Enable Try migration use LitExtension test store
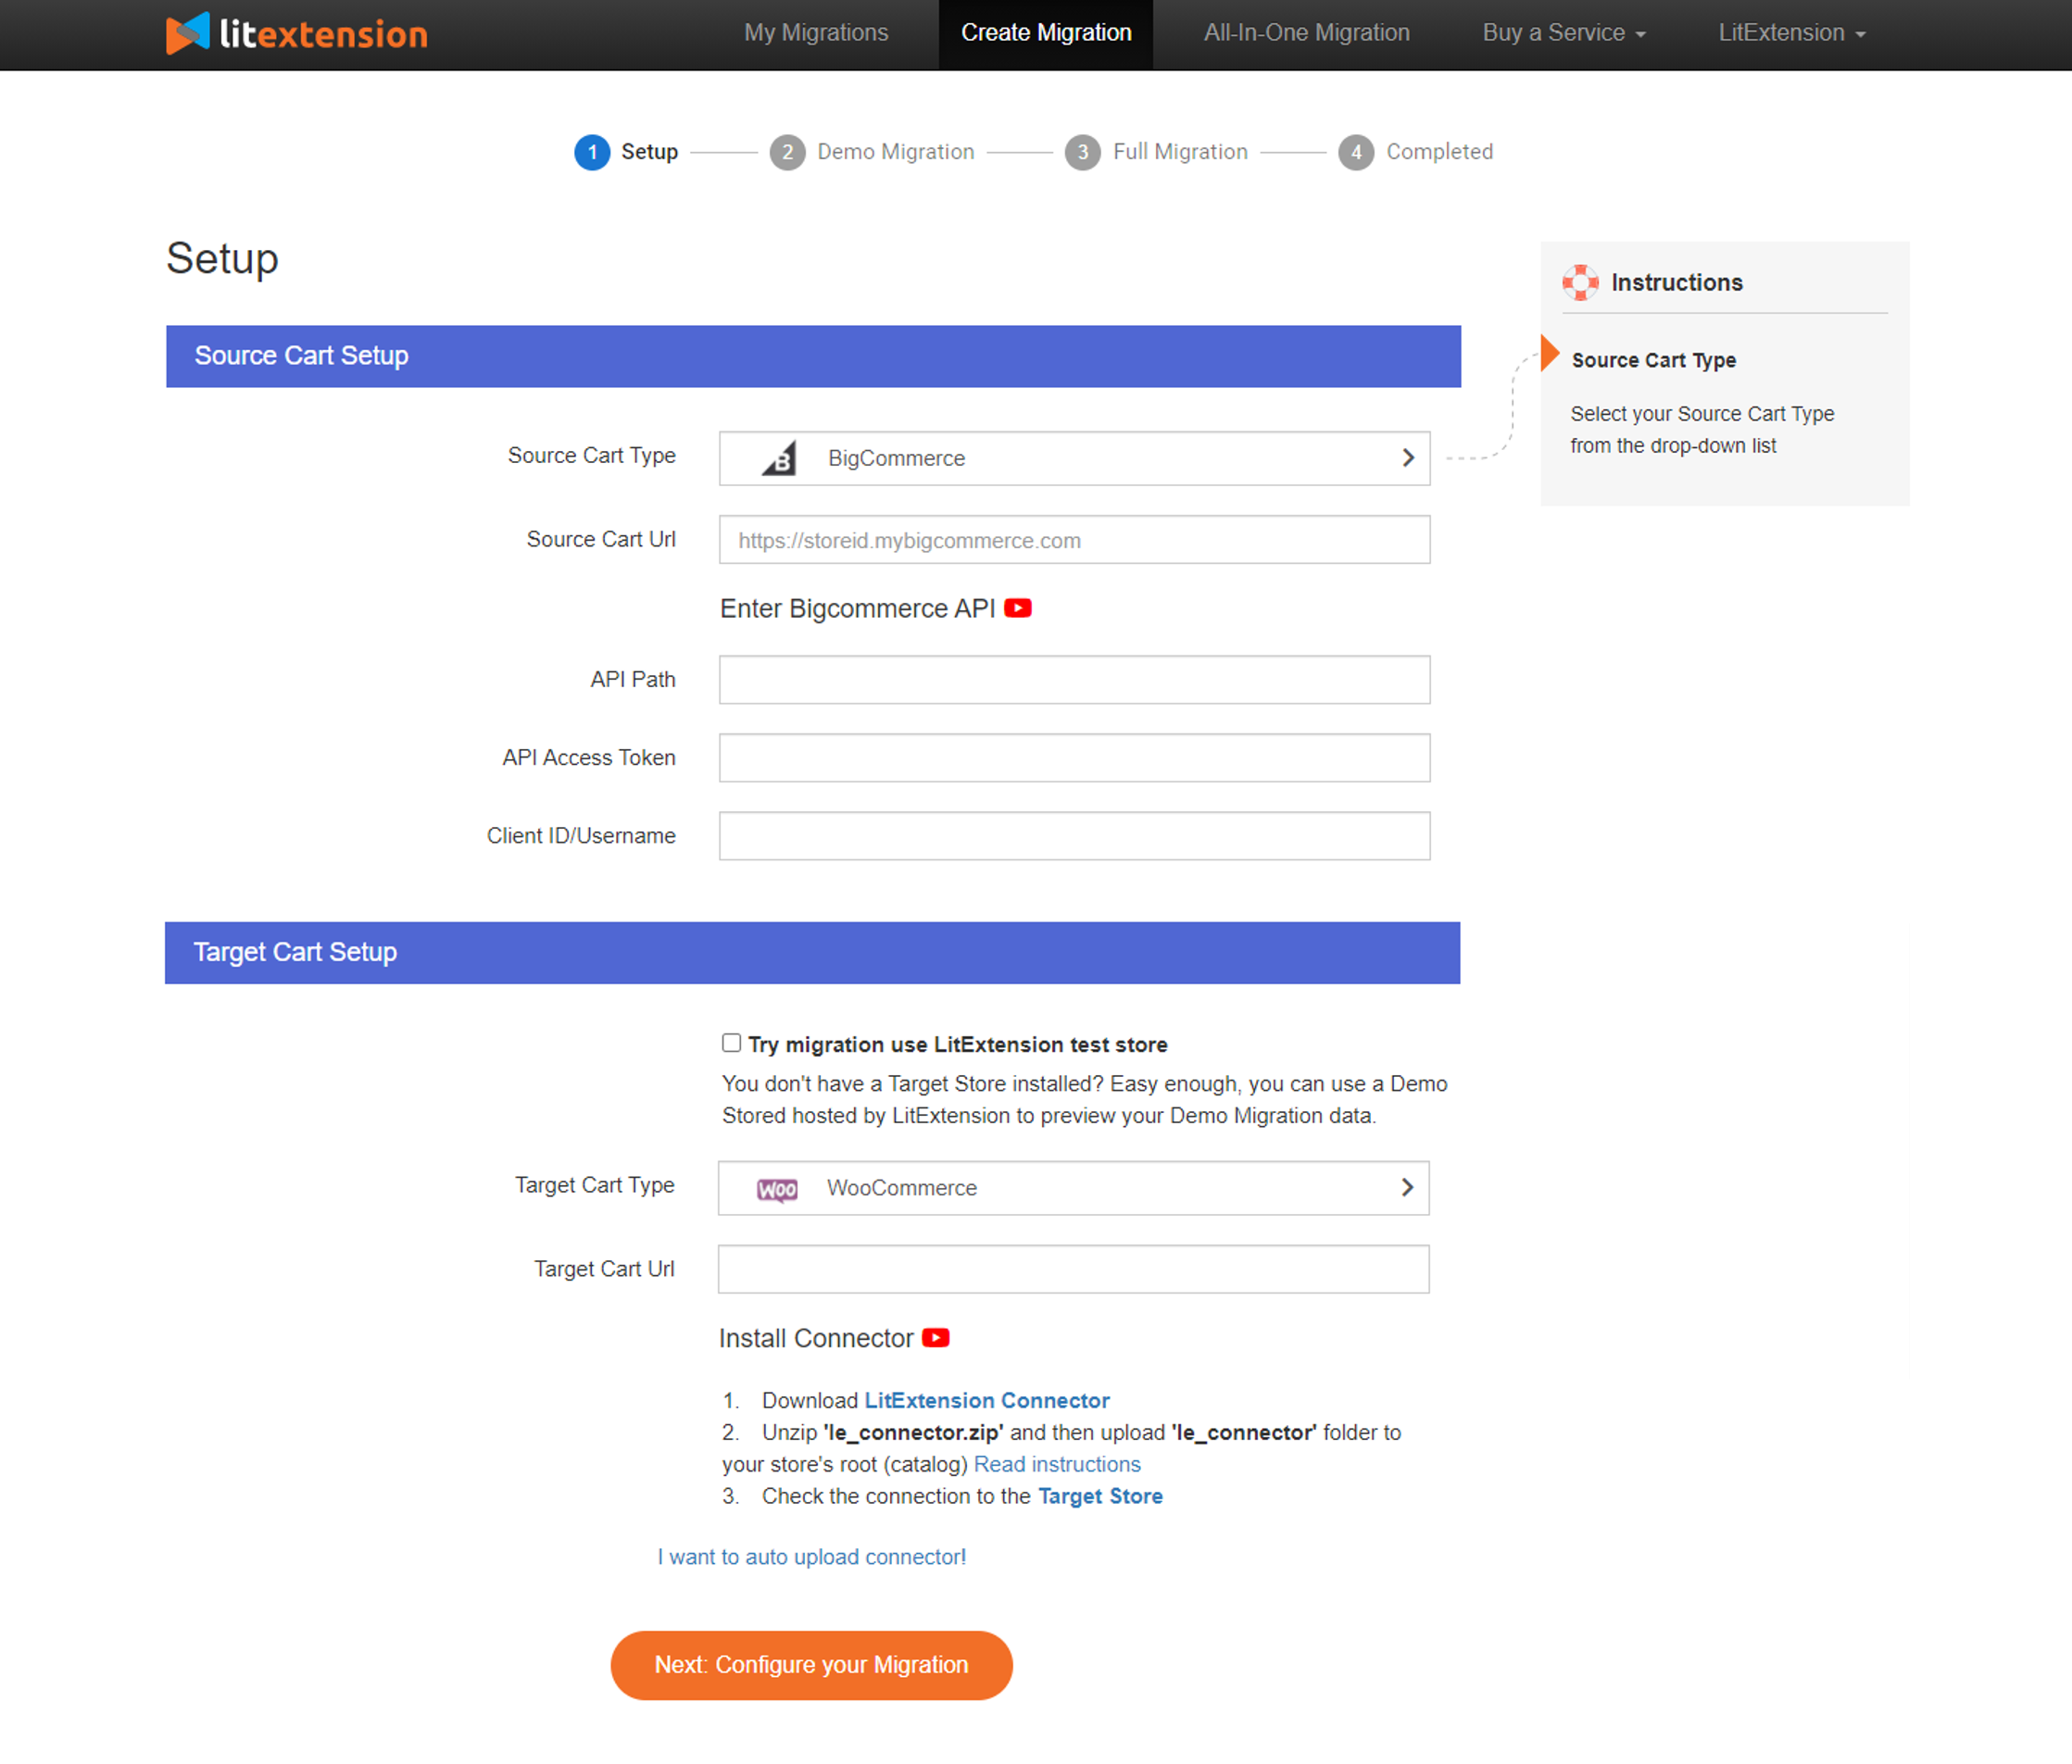2072x1764 pixels. click(x=732, y=1043)
